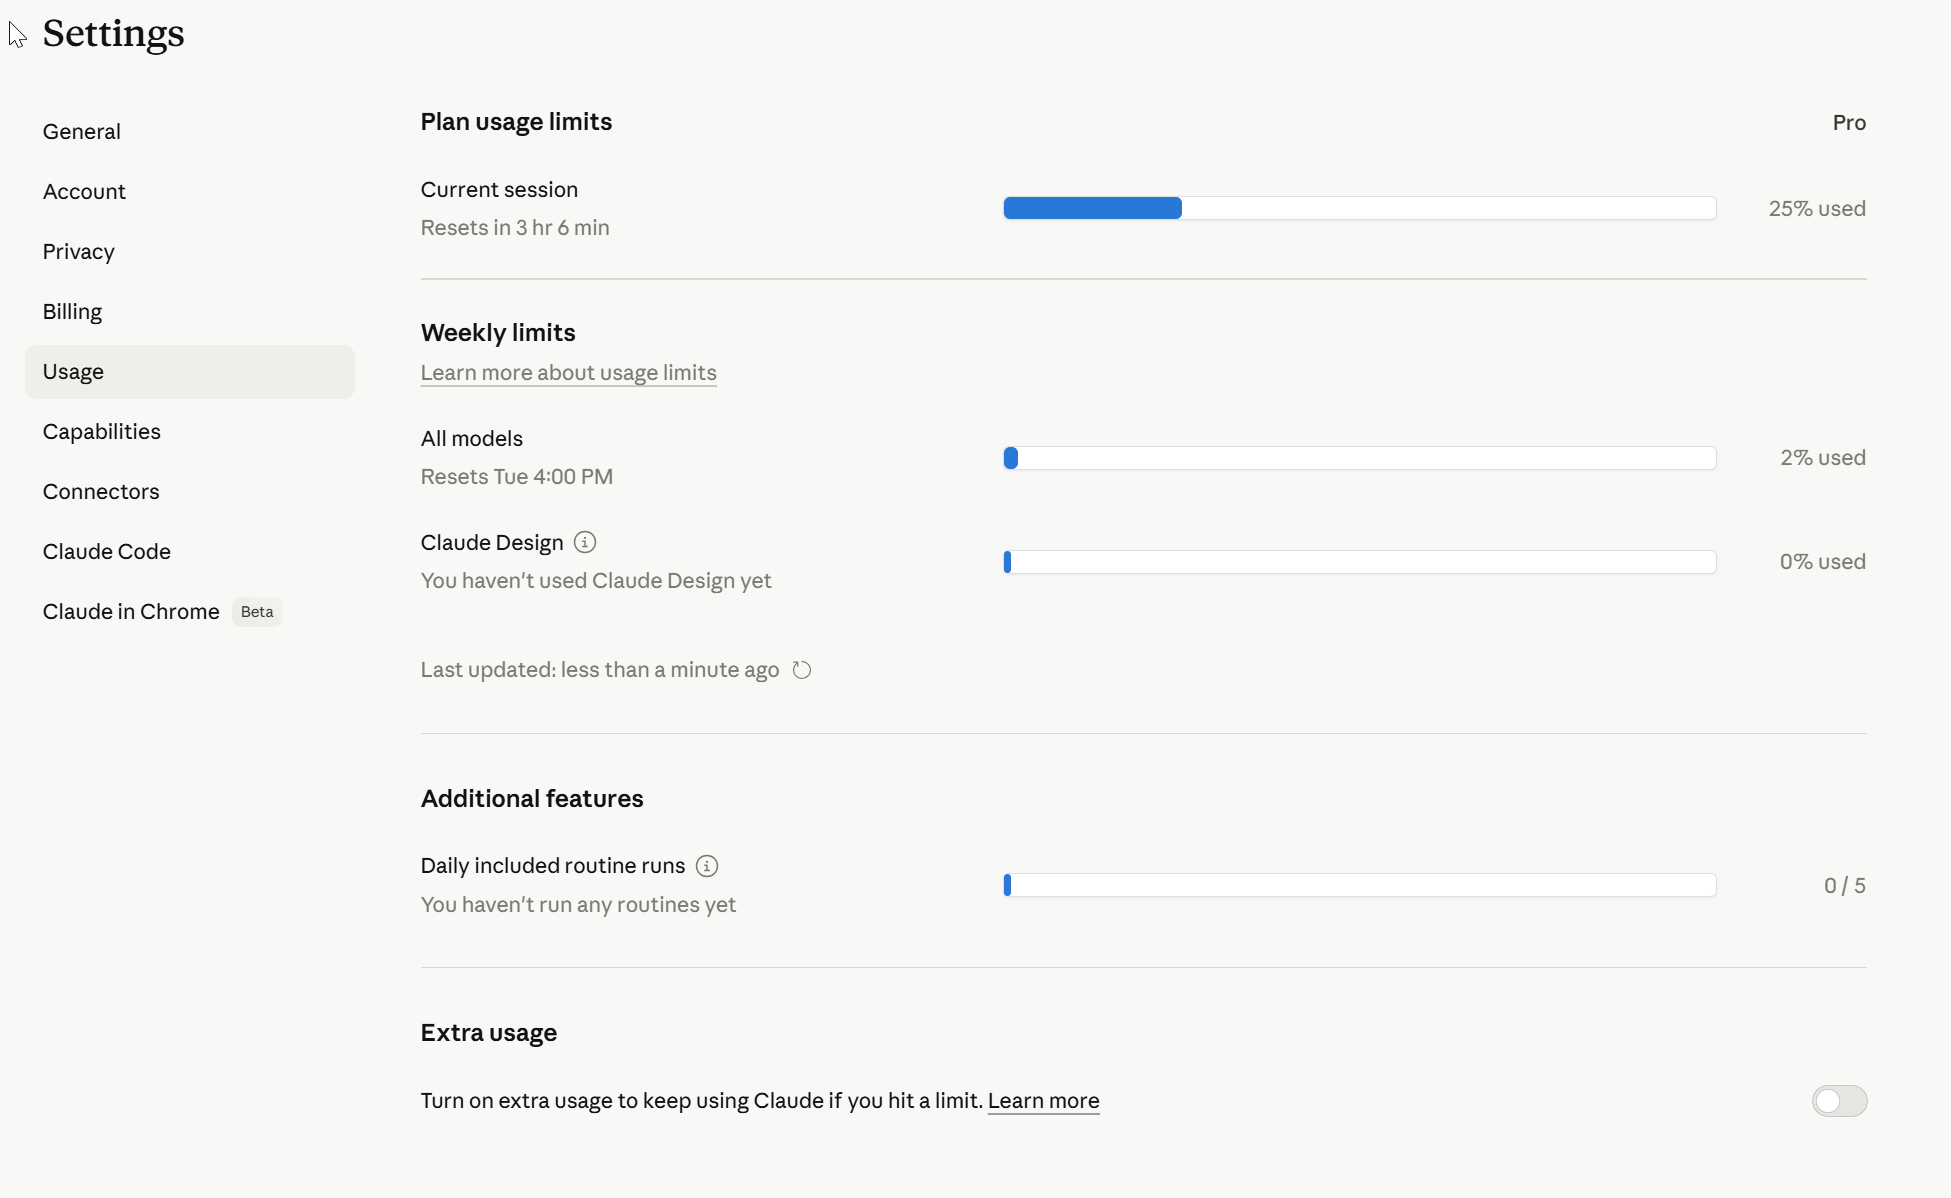This screenshot has height=1198, width=1951.
Task: Click the All models weekly usage bar
Action: pyautogui.click(x=1359, y=458)
